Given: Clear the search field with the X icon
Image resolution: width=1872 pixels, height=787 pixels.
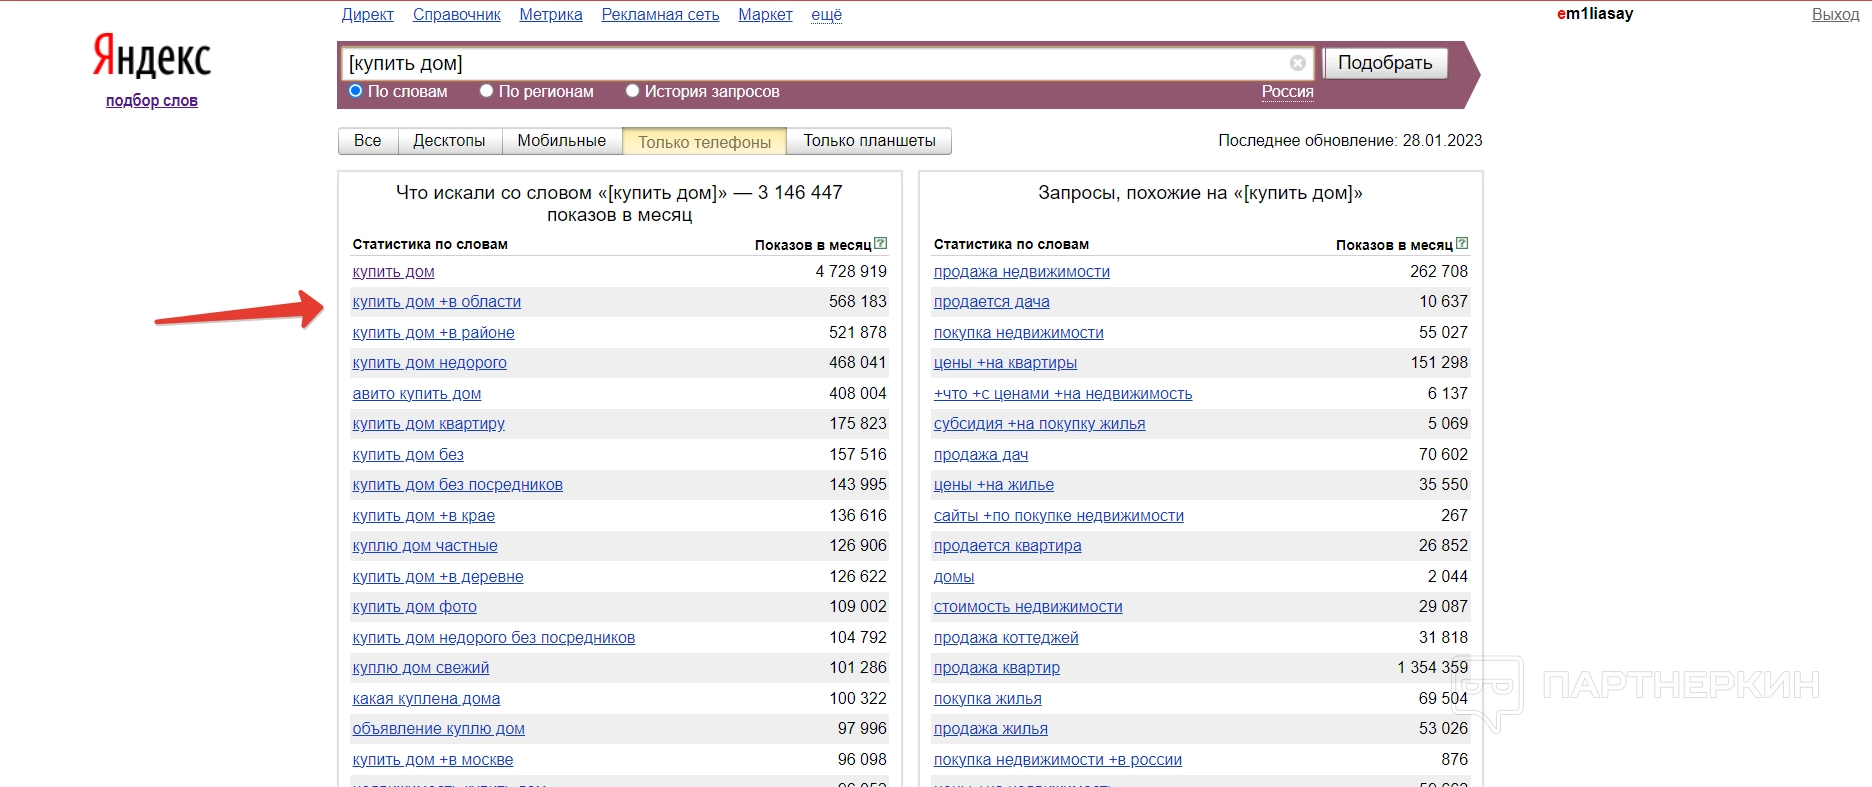Looking at the screenshot, I should pyautogui.click(x=1297, y=63).
